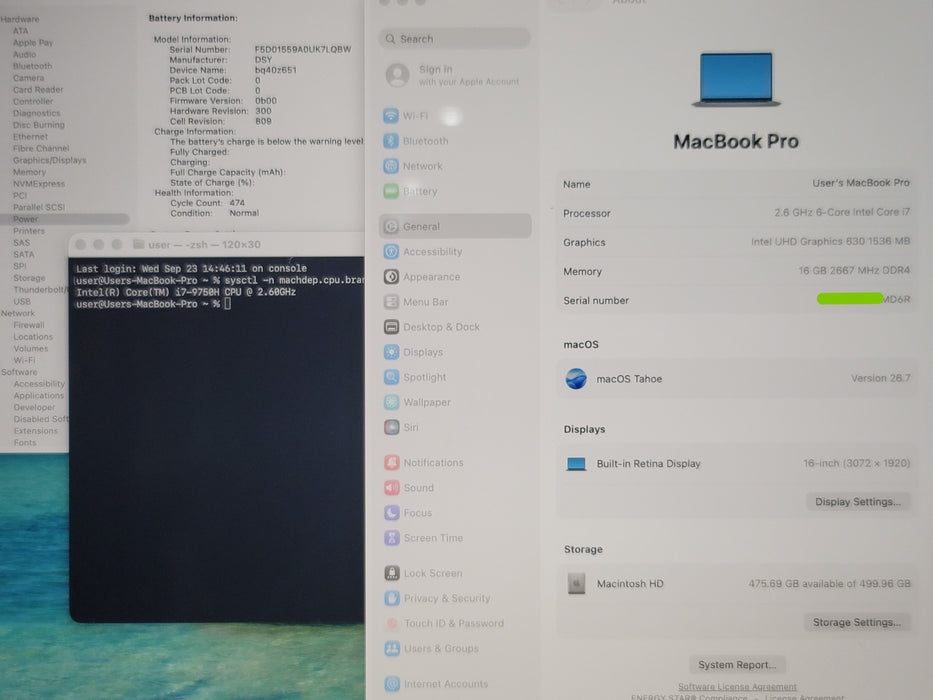Select Bluetooth in System Information Hardware list
Screen dimensions: 933x700
33,66
